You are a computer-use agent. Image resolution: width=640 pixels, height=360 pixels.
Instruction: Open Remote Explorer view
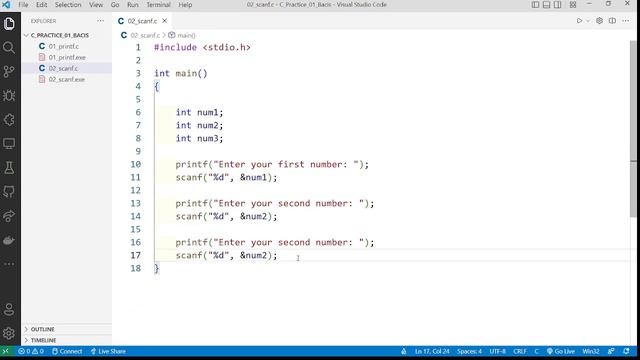click(9, 144)
